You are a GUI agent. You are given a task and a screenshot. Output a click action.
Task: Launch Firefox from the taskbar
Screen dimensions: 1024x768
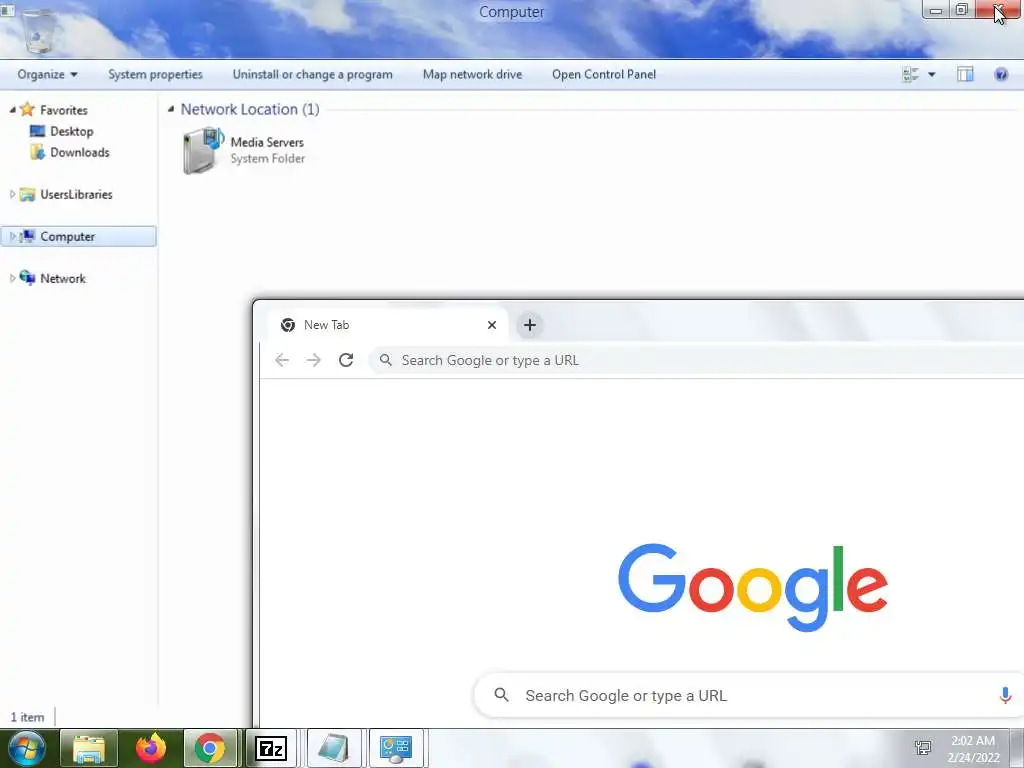[x=151, y=748]
